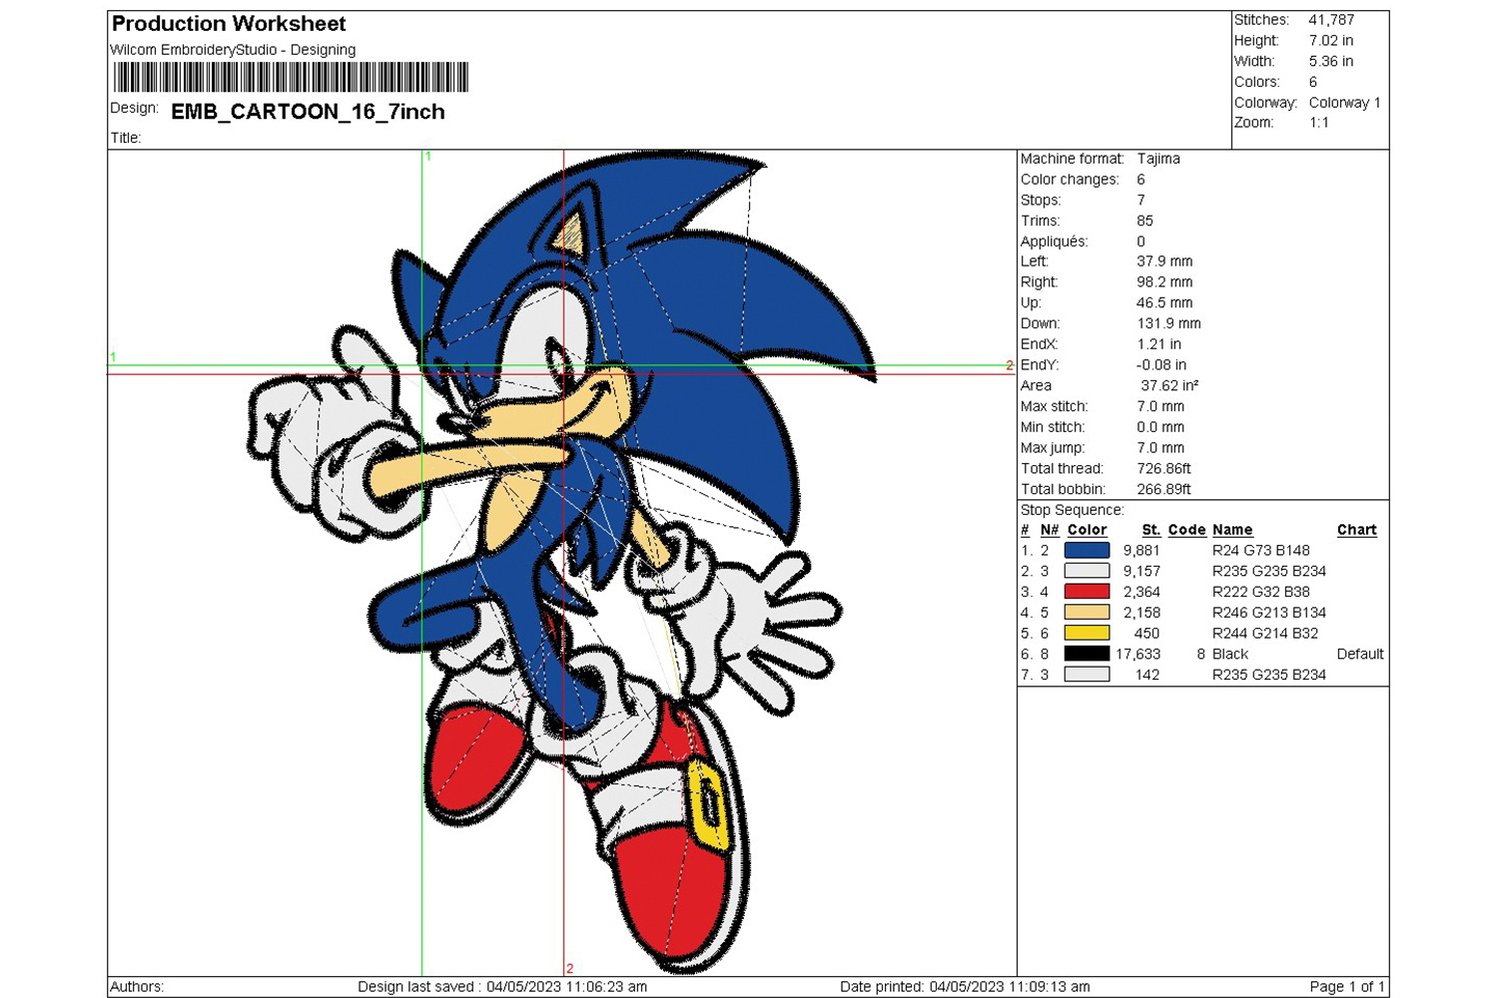Click the "Black" color name in row 6
The image size is (1500, 998).
point(1230,654)
